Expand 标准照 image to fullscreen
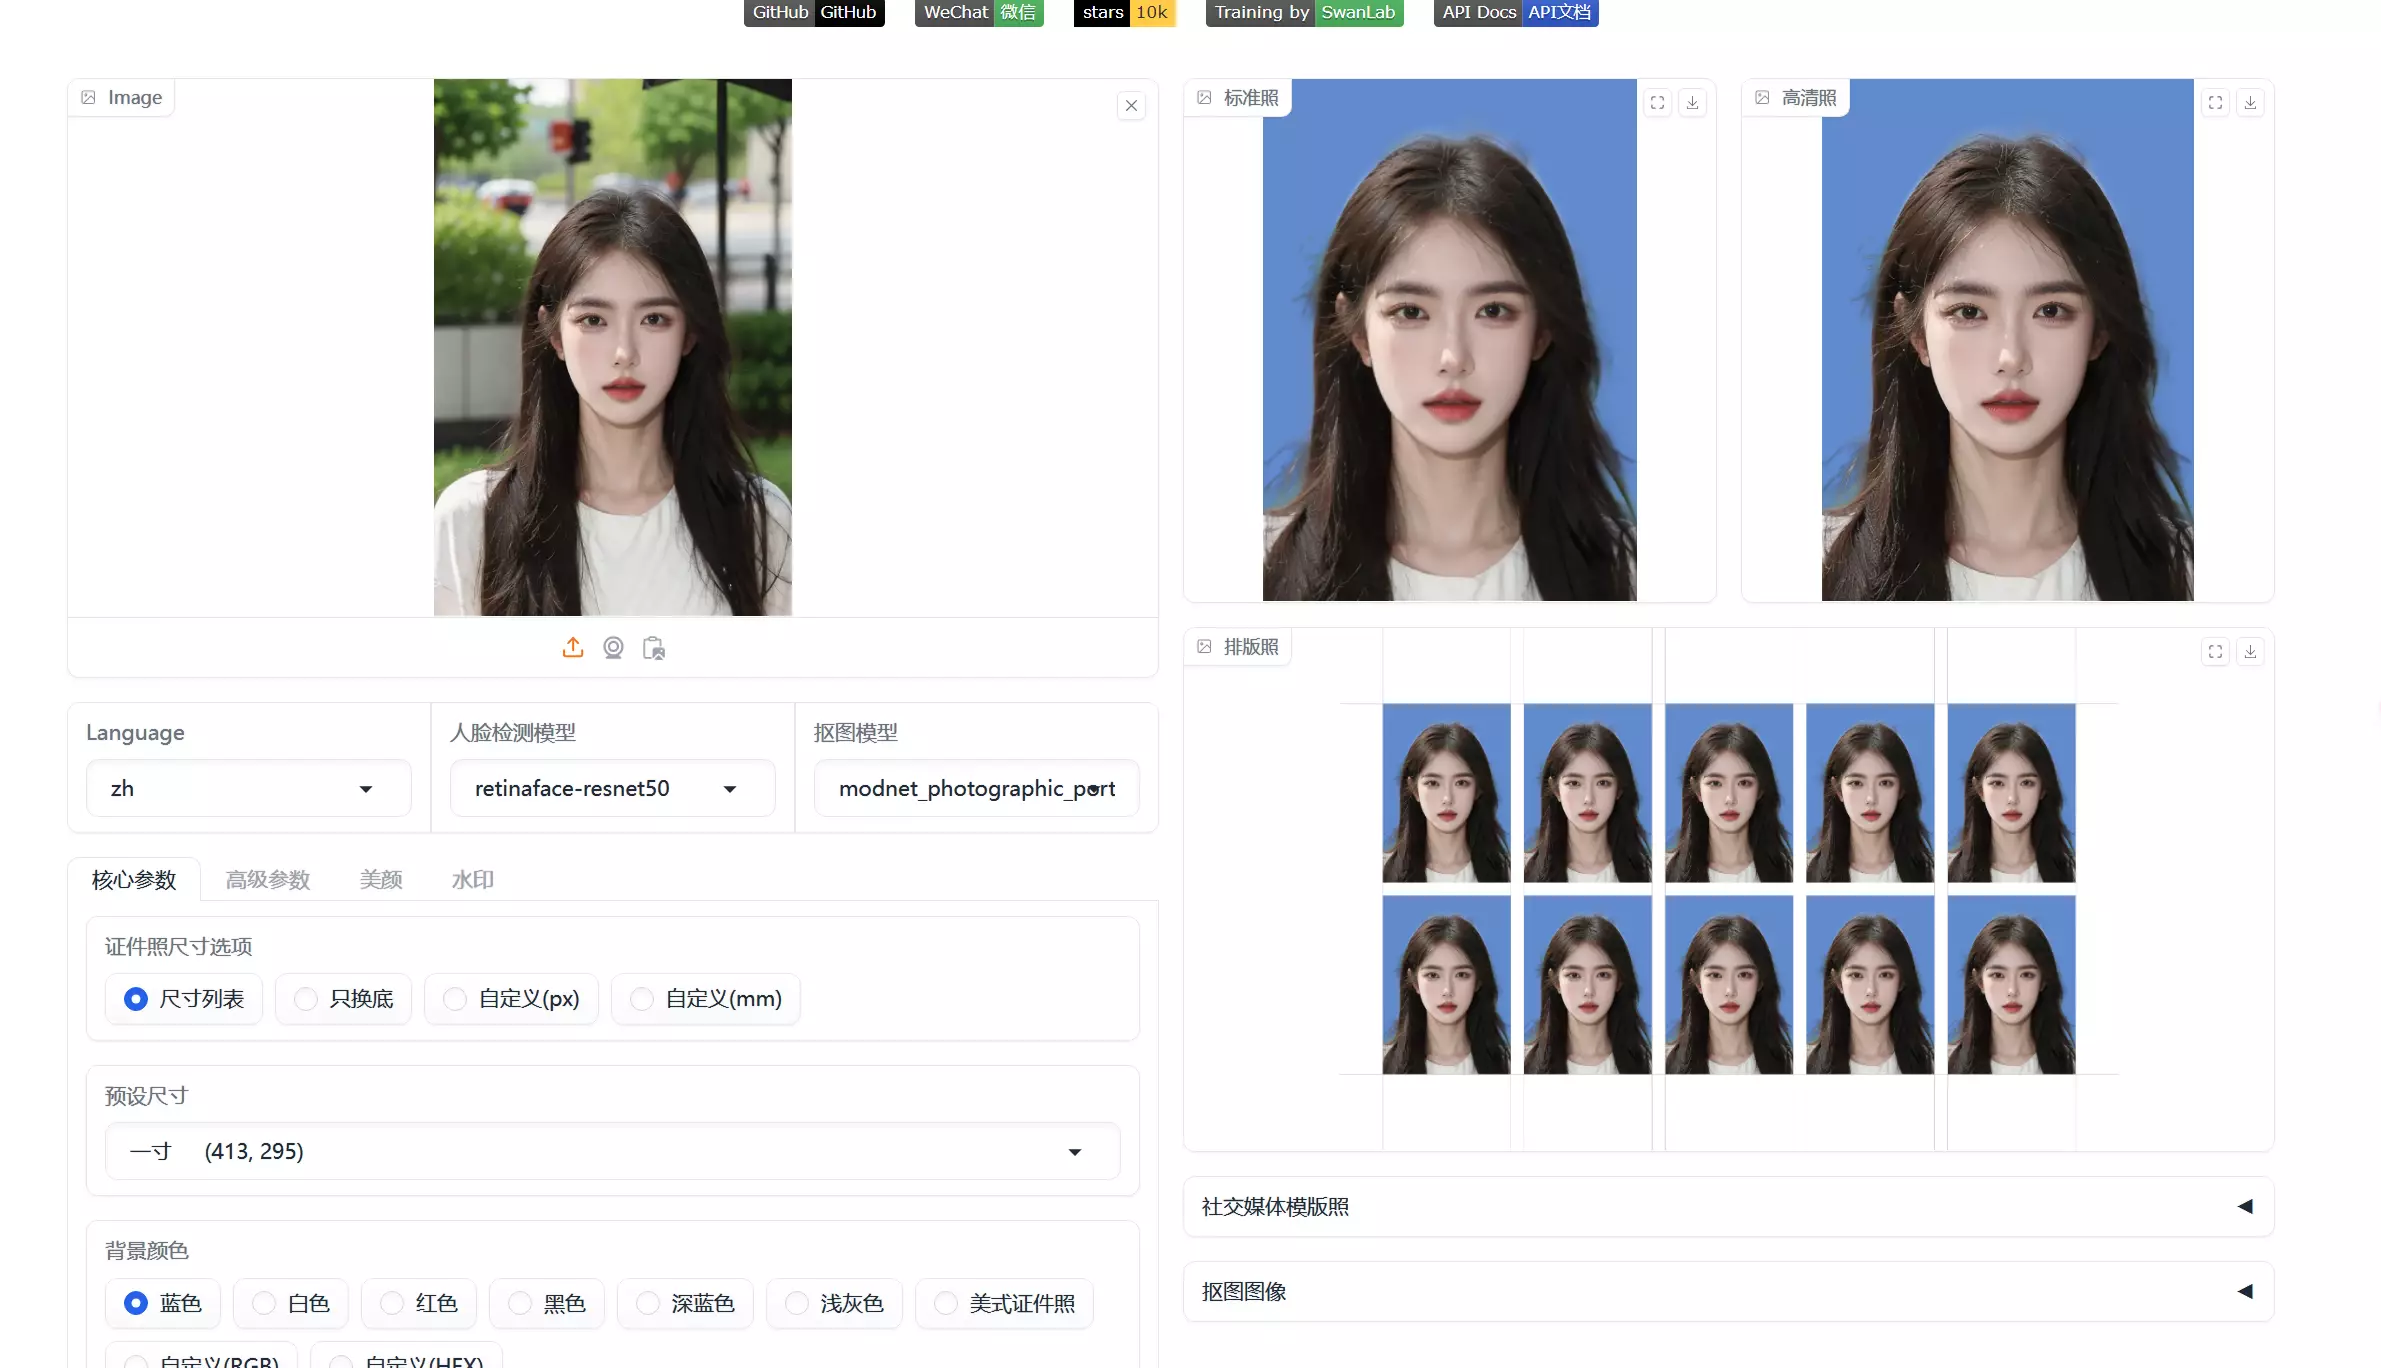Viewport: 2381px width, 1368px height. [x=1657, y=102]
